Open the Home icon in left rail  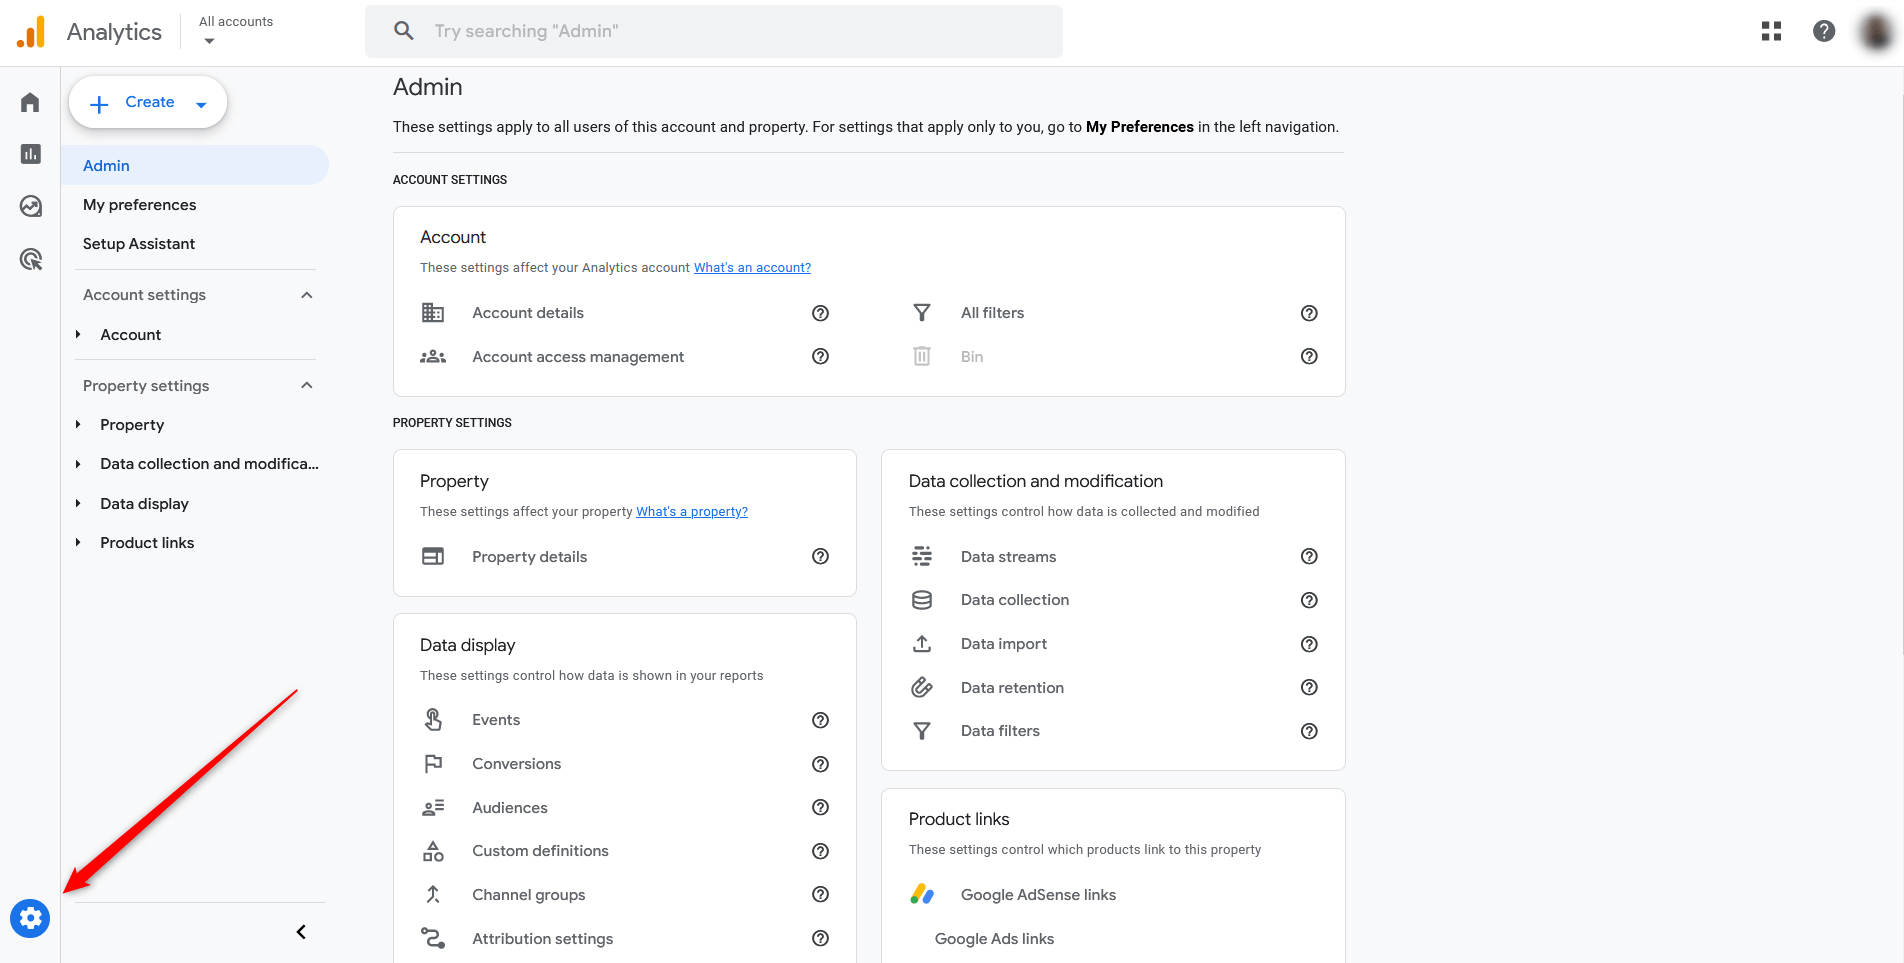(x=29, y=101)
